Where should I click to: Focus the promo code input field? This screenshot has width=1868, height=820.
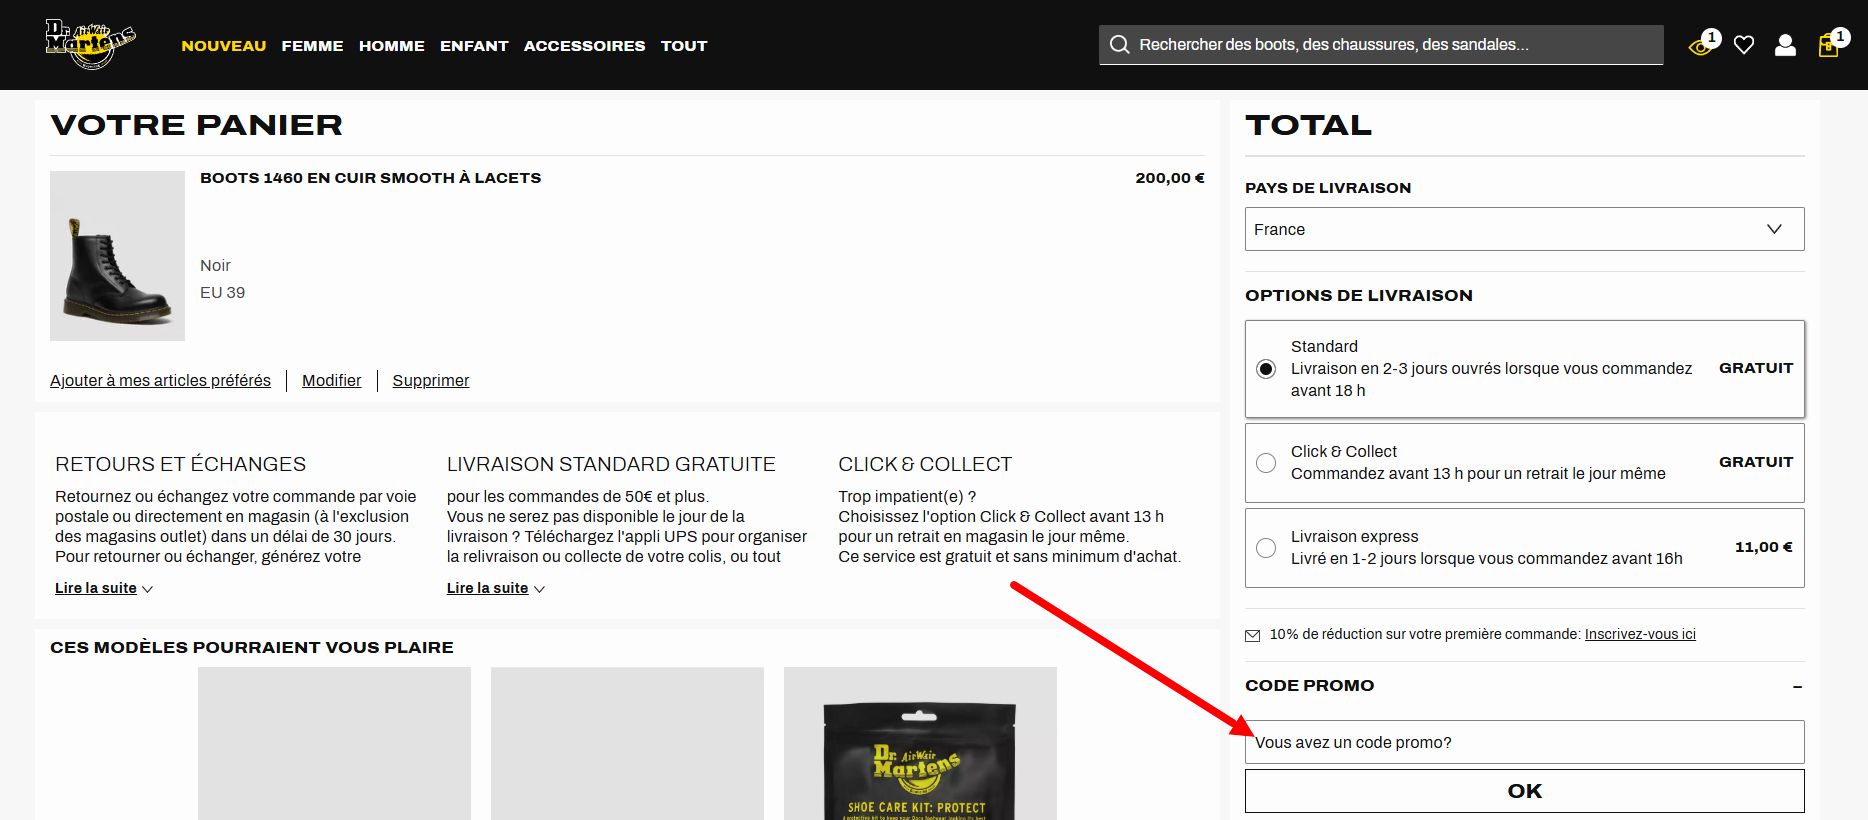click(1525, 742)
